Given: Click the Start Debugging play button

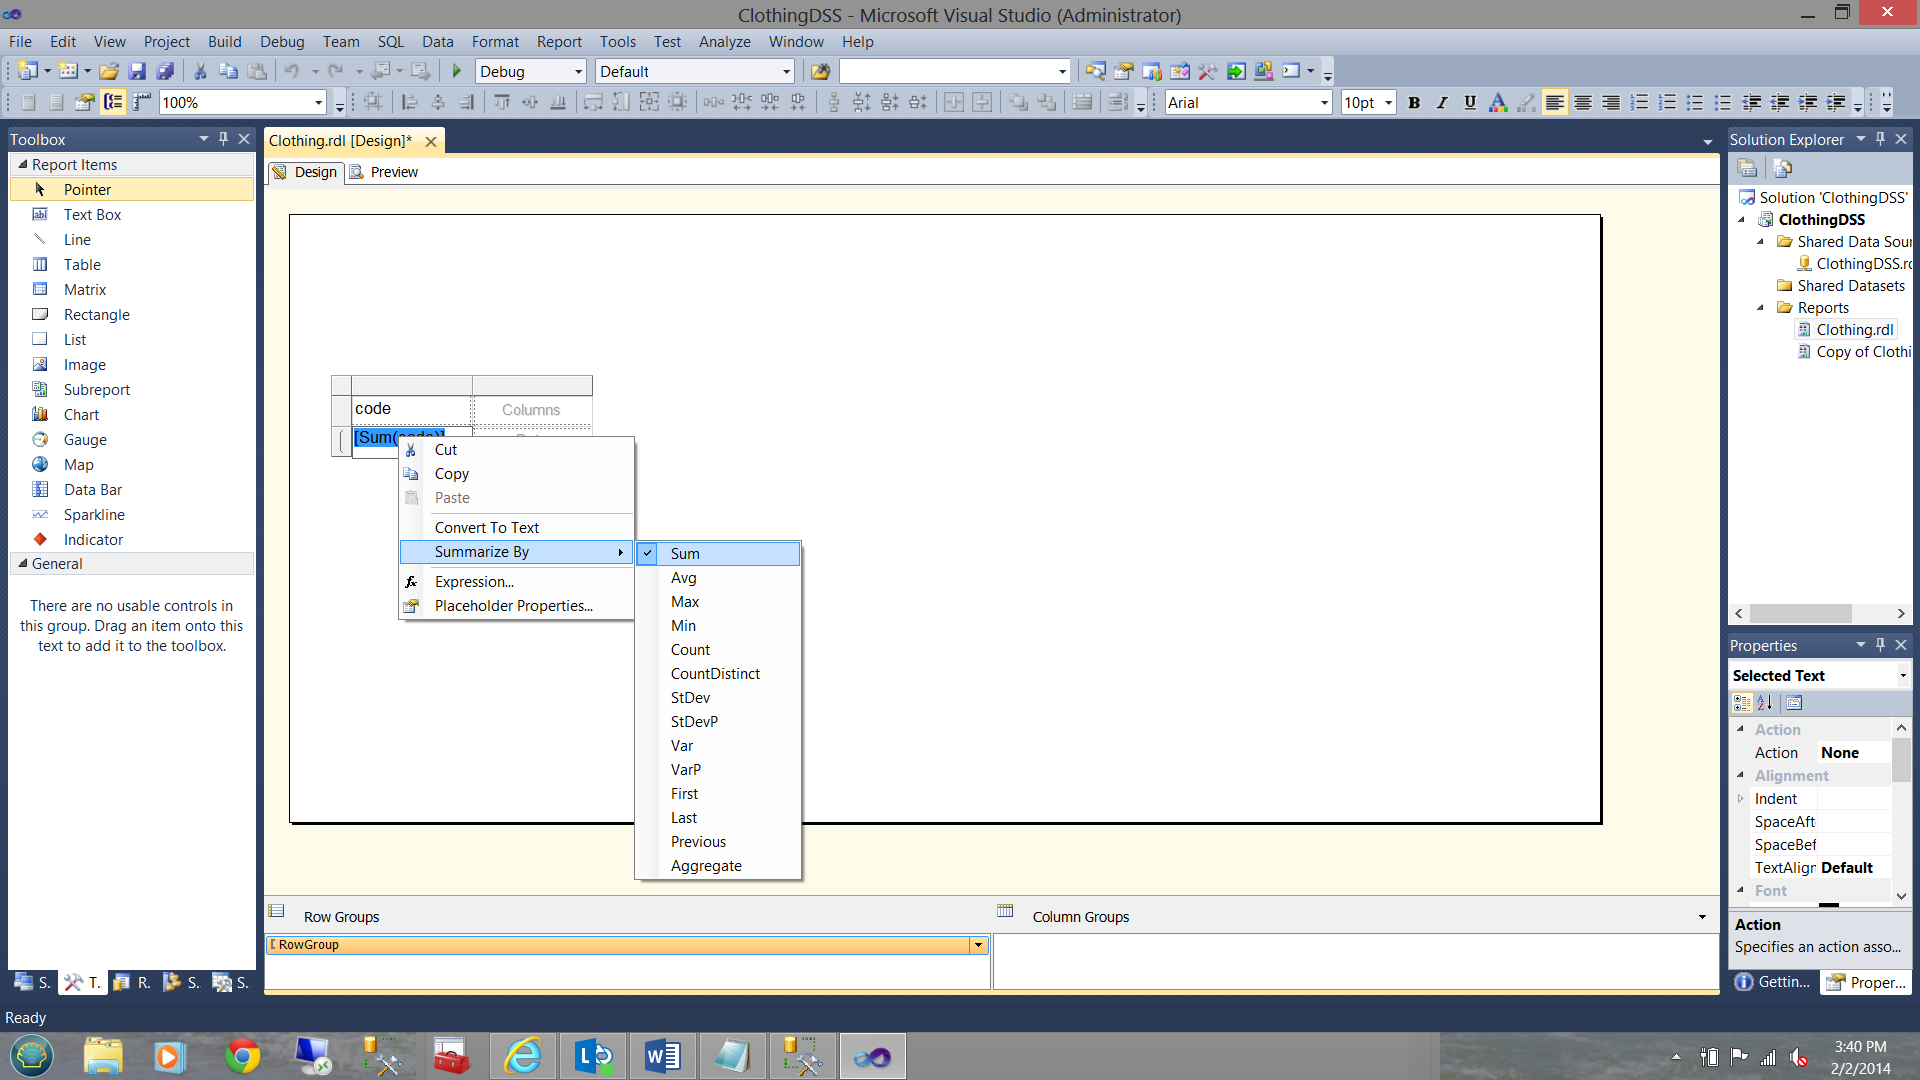Looking at the screenshot, I should pyautogui.click(x=456, y=71).
